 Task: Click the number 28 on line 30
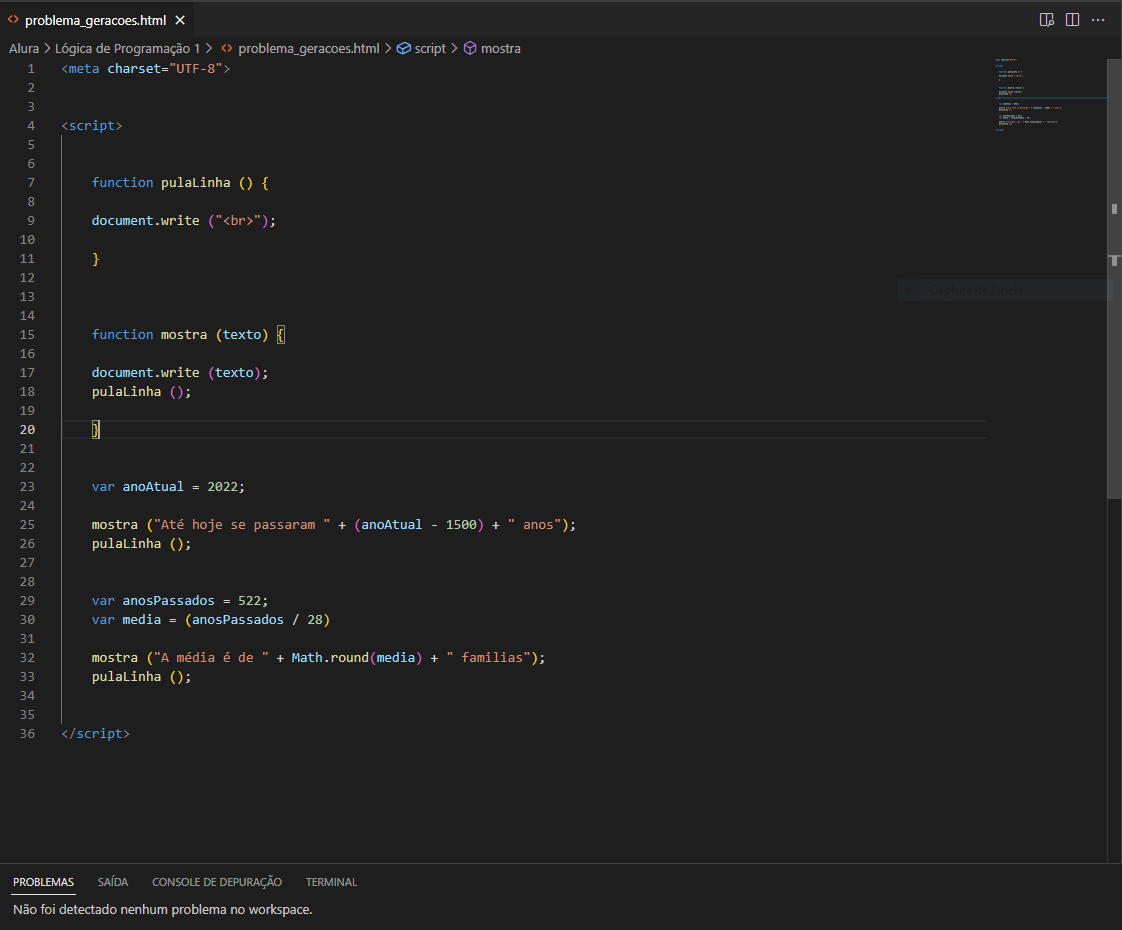(x=315, y=620)
